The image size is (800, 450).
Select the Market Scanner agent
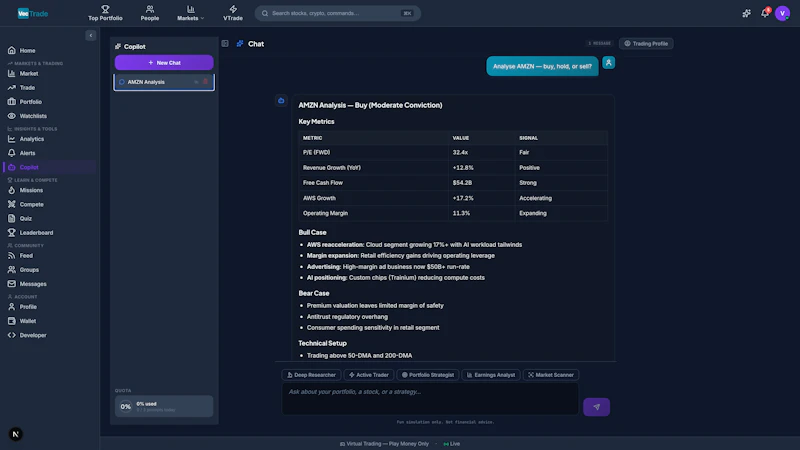[x=551, y=375]
